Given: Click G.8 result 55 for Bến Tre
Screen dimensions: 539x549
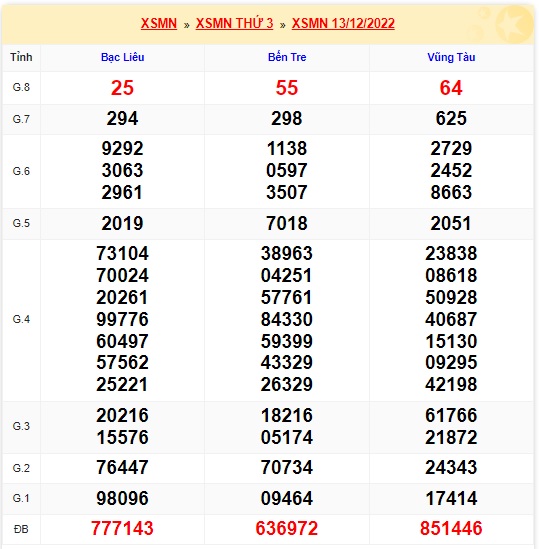Looking at the screenshot, I should (x=287, y=88).
